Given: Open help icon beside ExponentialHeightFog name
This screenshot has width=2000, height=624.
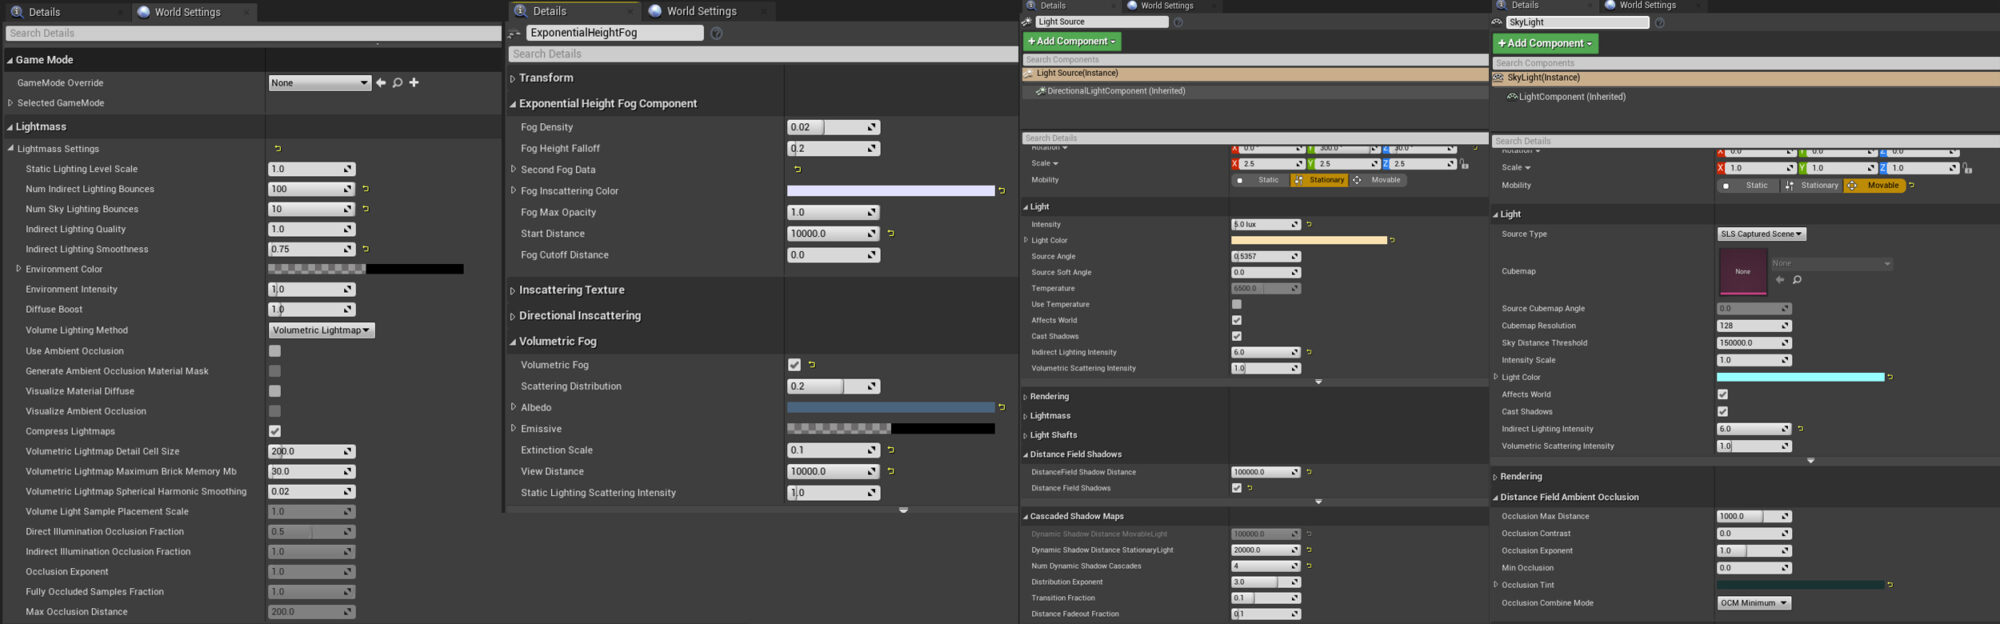Looking at the screenshot, I should [x=716, y=33].
